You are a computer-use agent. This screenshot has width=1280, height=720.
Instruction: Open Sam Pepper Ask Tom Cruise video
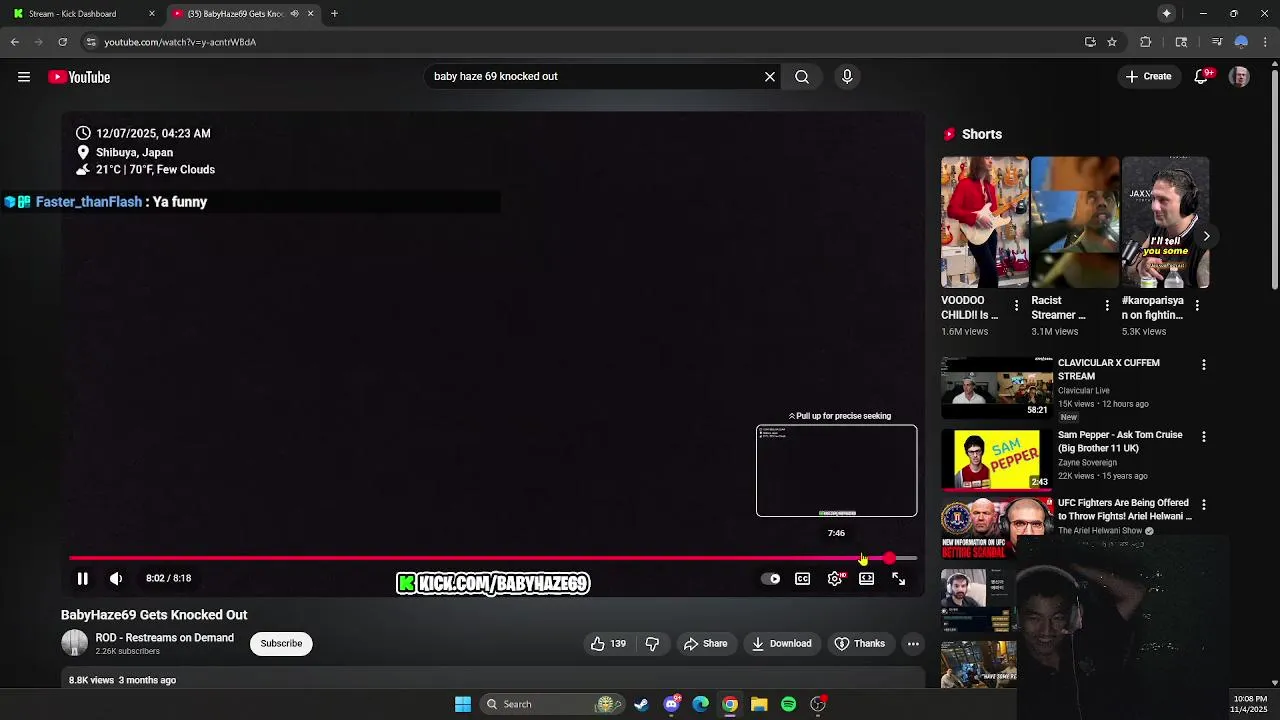point(1120,441)
